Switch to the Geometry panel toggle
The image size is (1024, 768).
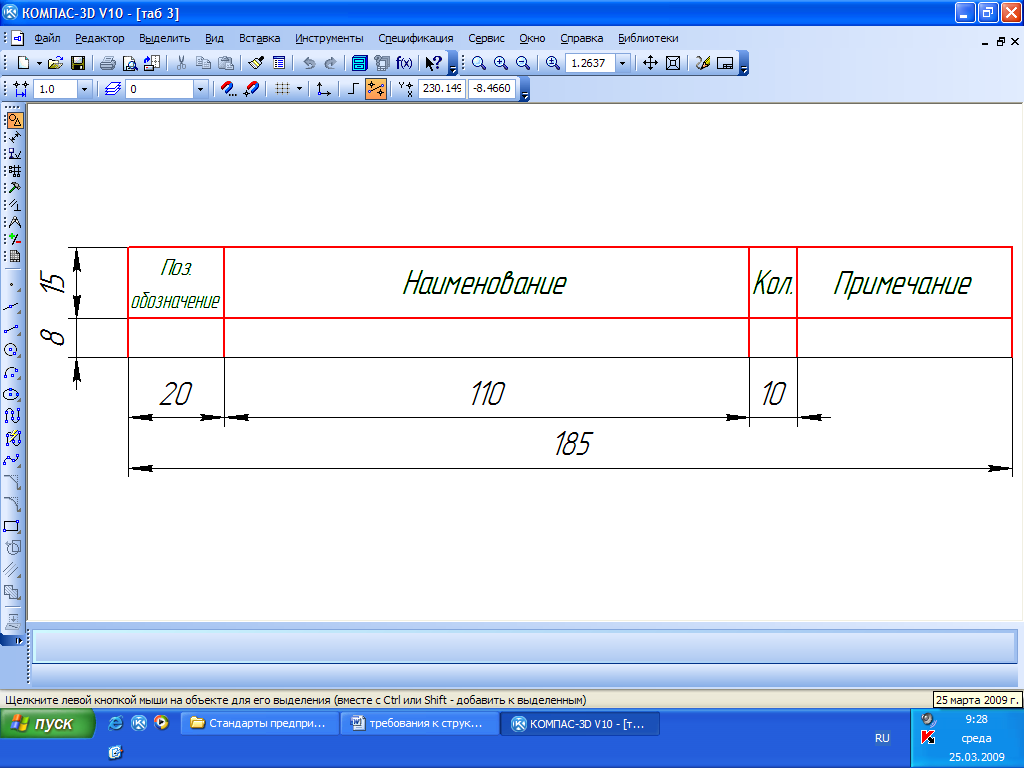point(14,120)
